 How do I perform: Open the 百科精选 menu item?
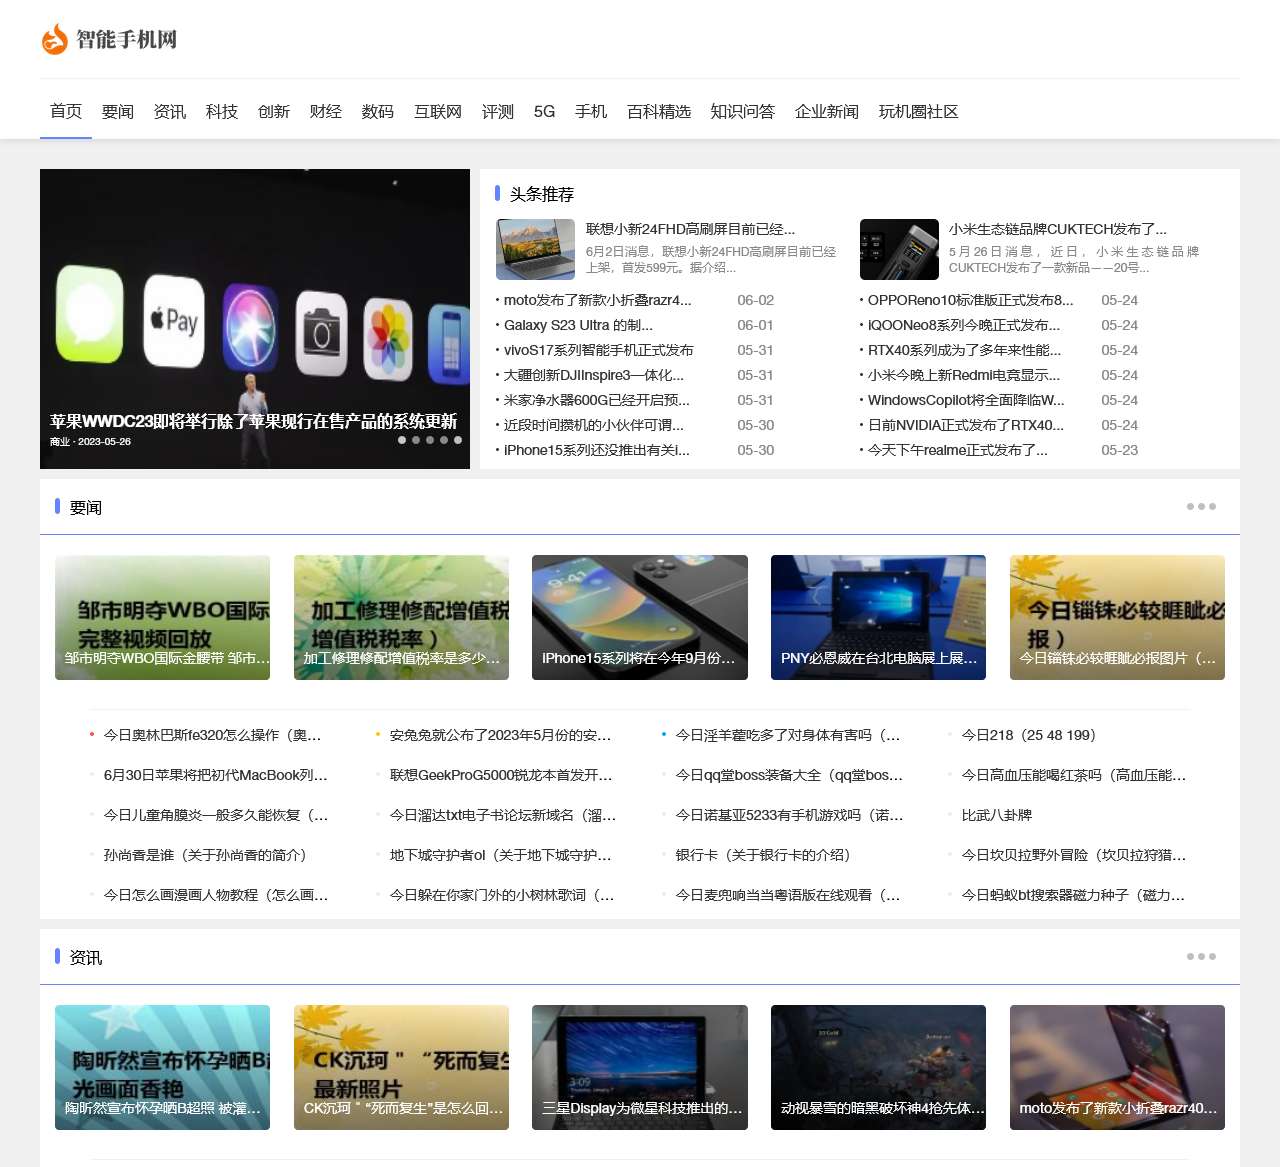coord(658,112)
